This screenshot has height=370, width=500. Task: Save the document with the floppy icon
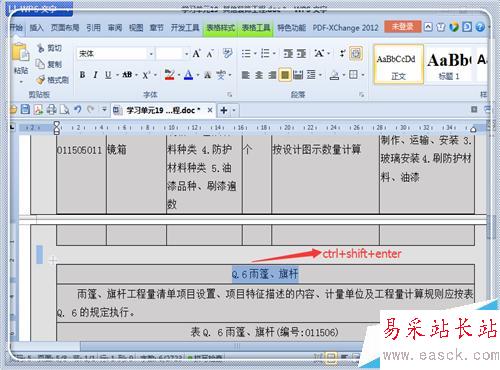point(25,109)
